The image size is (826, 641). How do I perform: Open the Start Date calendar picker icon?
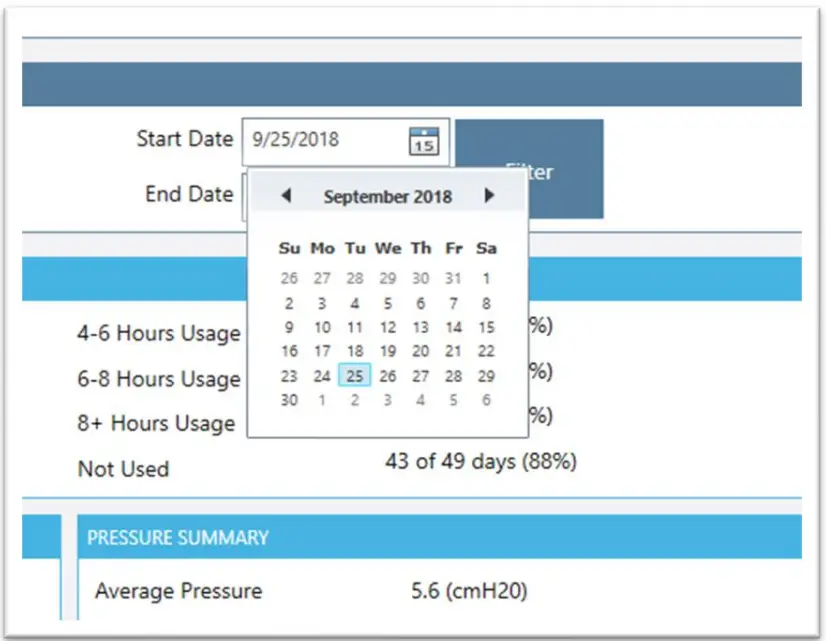(424, 141)
